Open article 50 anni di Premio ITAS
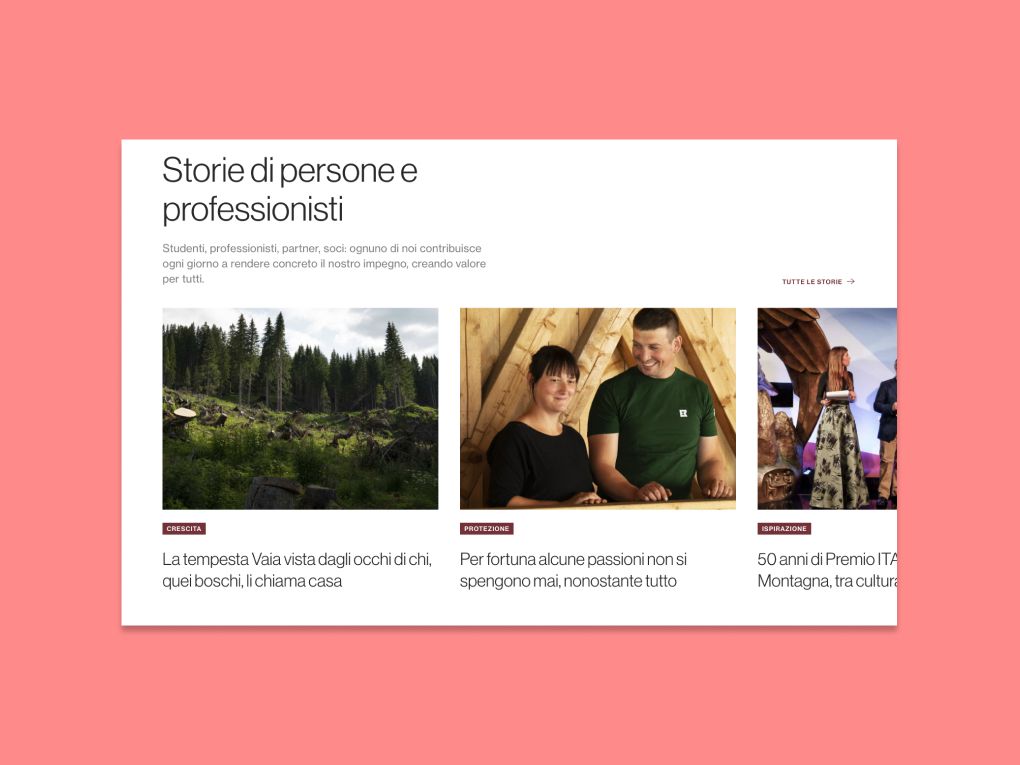This screenshot has height=765, width=1020. click(827, 570)
